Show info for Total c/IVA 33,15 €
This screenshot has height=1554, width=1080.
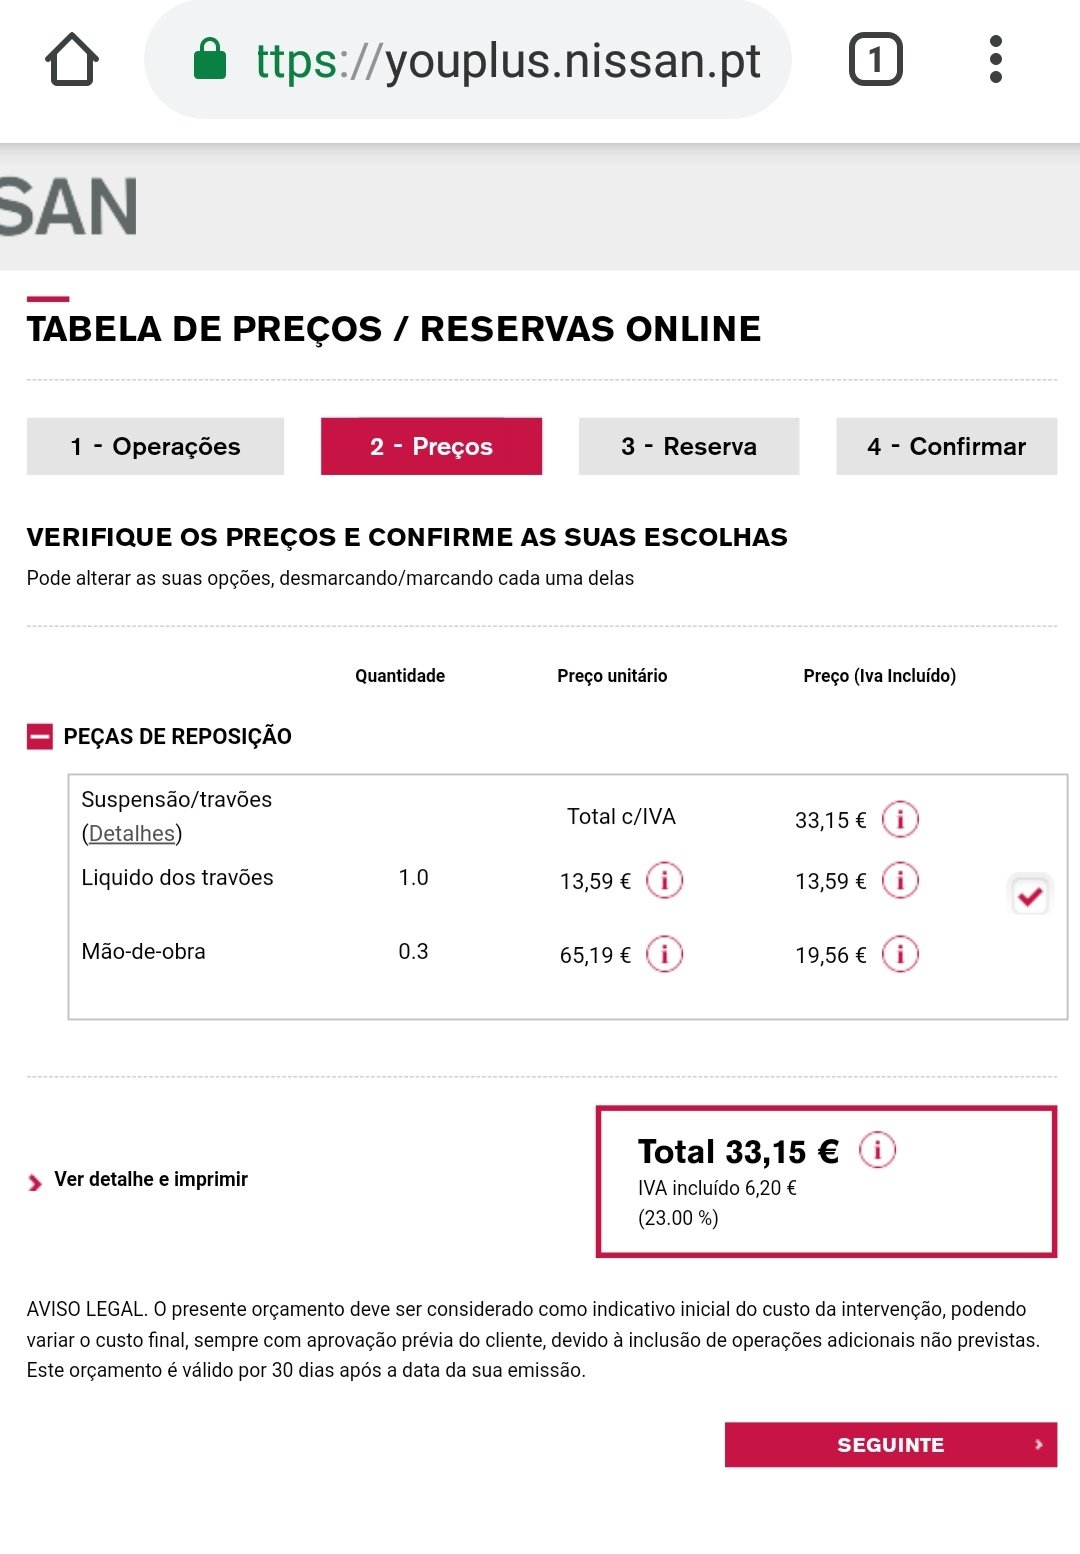900,819
